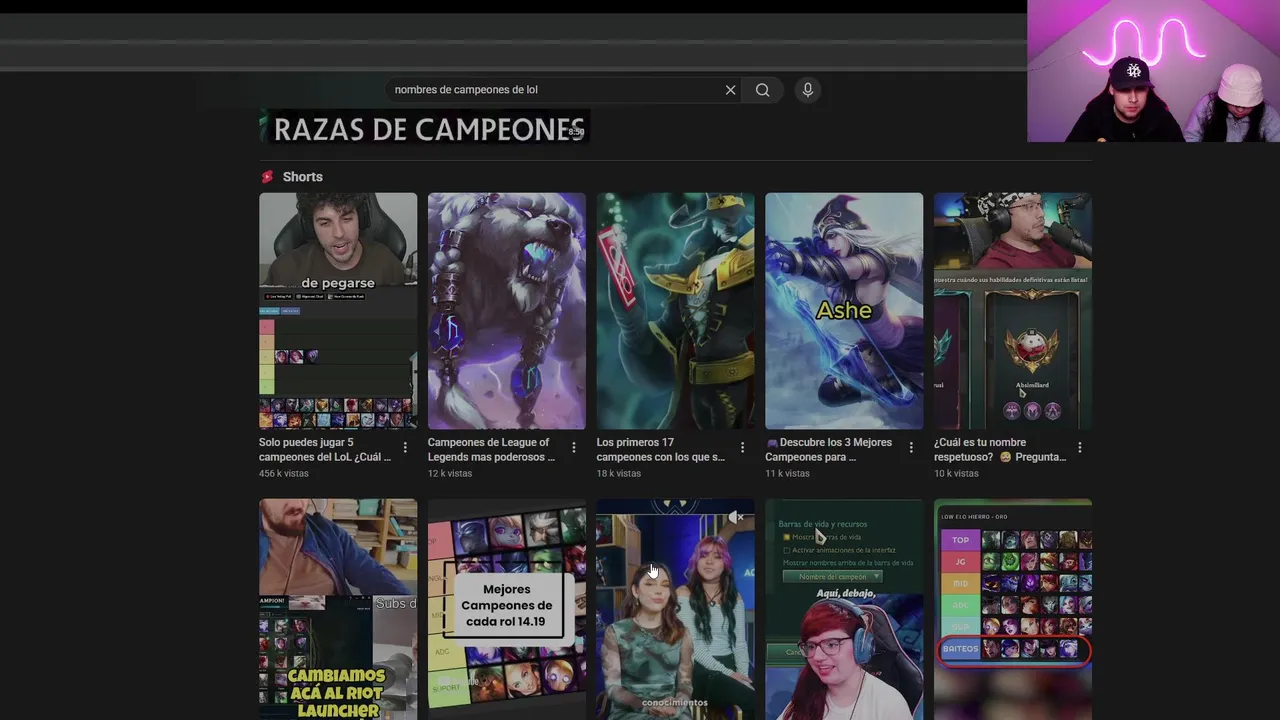Click title 'Solo puedes jugar 5 campeones del LoL'
The image size is (1280, 720).
325,449
